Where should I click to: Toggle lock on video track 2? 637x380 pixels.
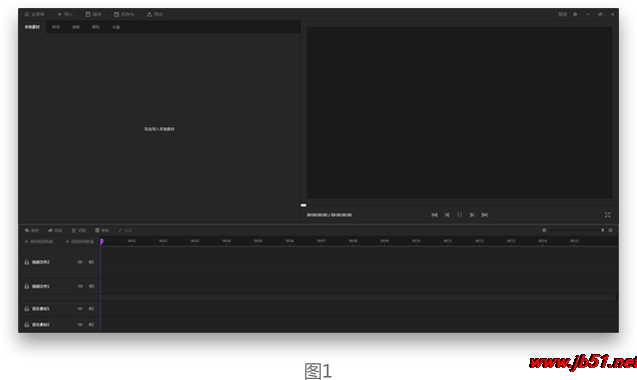[26, 262]
